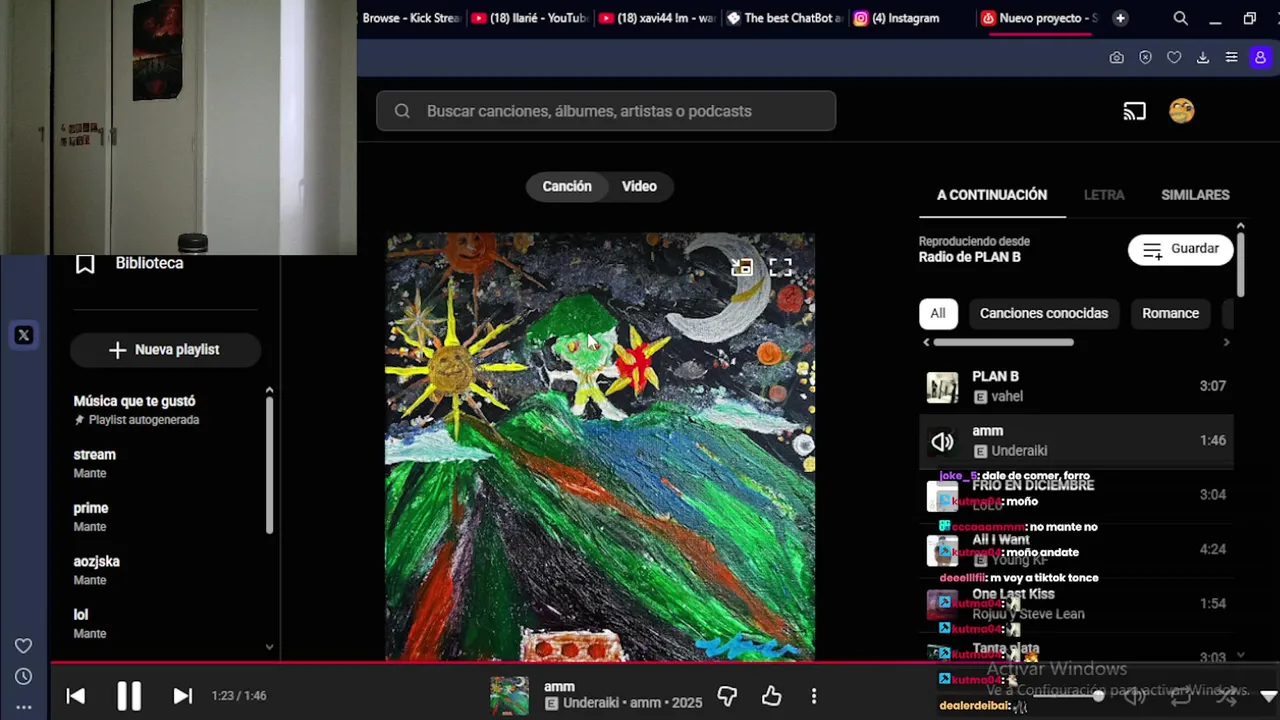The width and height of the screenshot is (1280, 720).
Task: Click the Guardar button
Action: click(1181, 249)
